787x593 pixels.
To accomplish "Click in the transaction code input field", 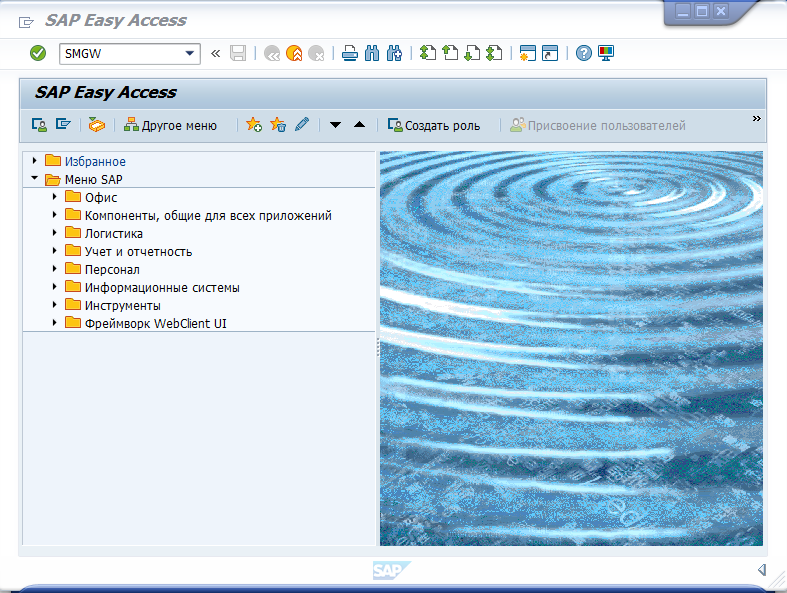I will click(x=120, y=54).
